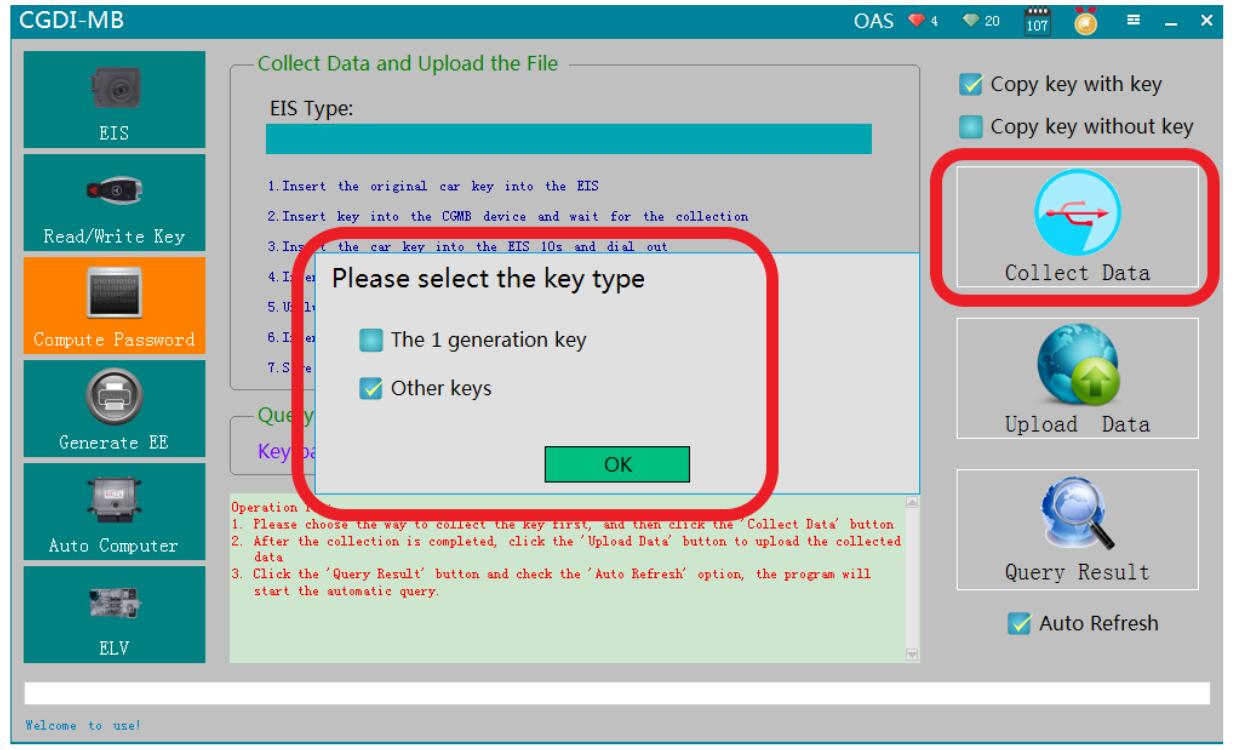Toggle the 'Other keys' checkbox
The width and height of the screenshot is (1236, 750).
tap(371, 389)
